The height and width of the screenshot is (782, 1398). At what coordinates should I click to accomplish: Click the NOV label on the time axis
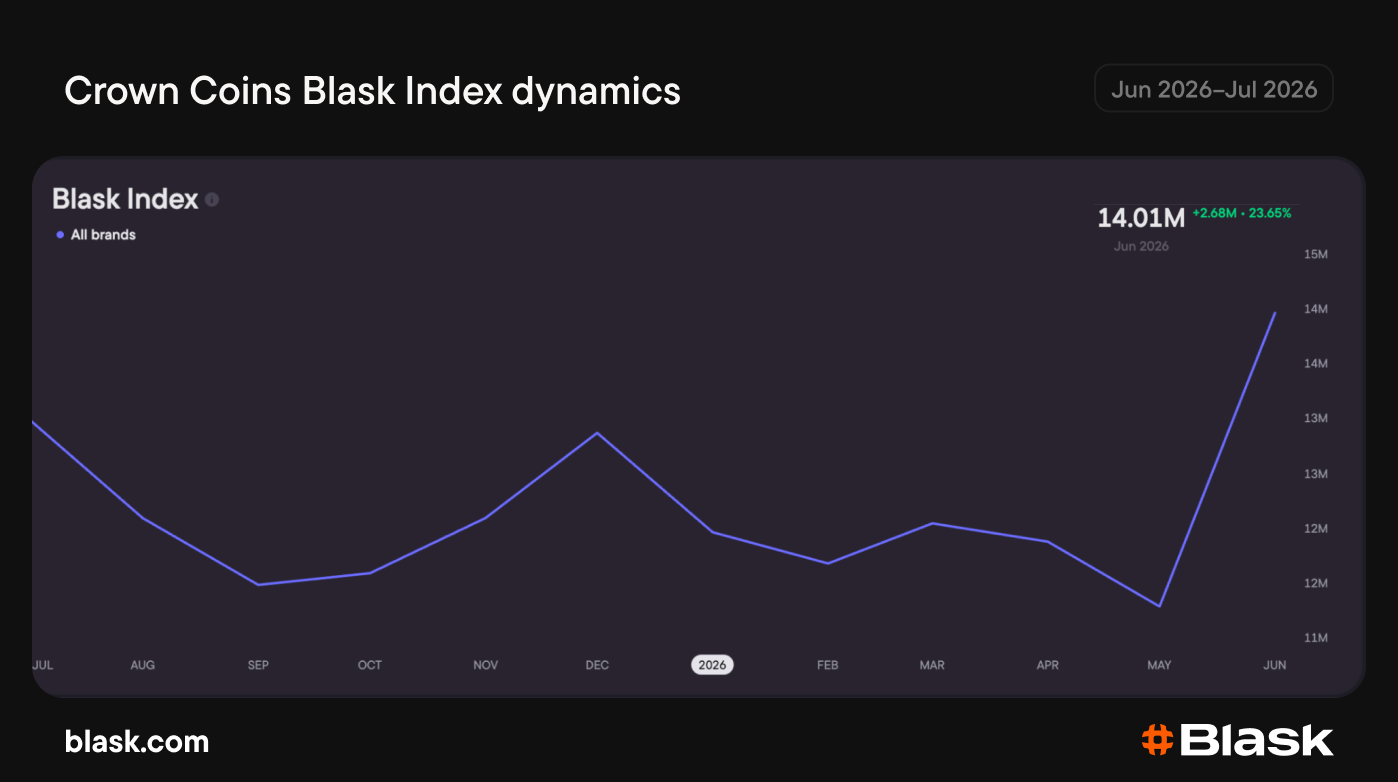[485, 665]
